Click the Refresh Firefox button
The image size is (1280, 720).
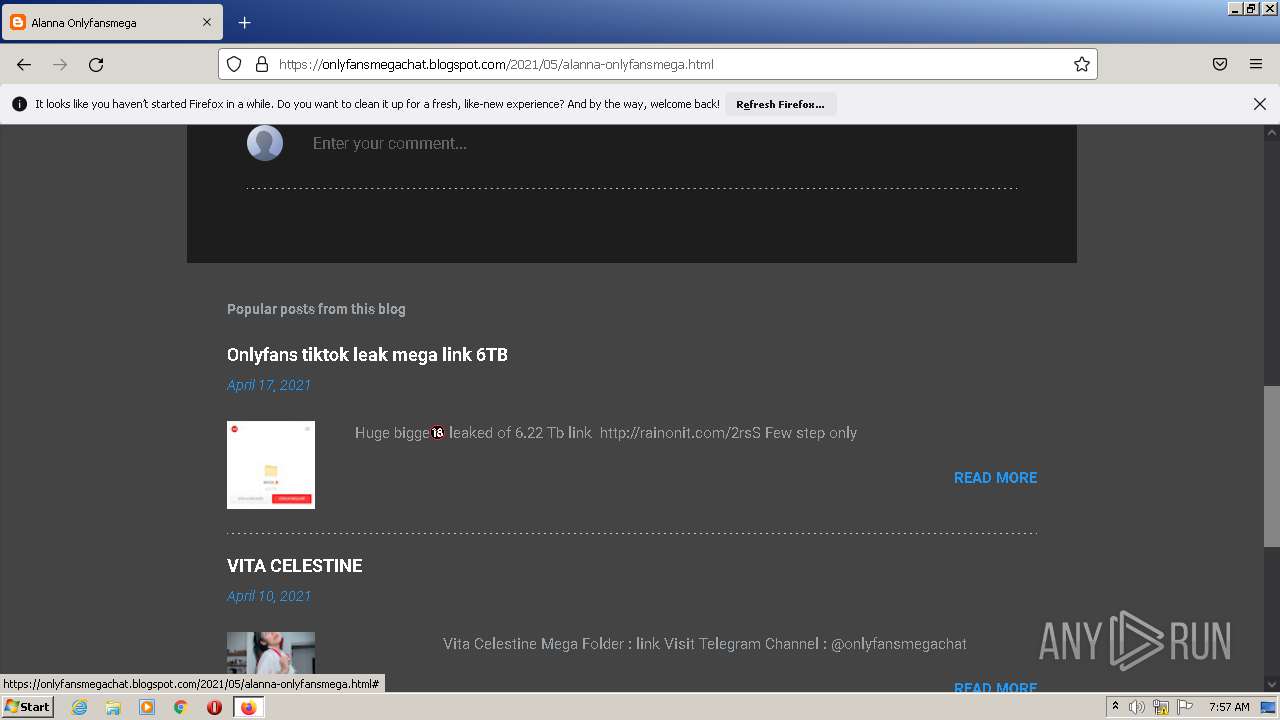pyautogui.click(x=780, y=104)
